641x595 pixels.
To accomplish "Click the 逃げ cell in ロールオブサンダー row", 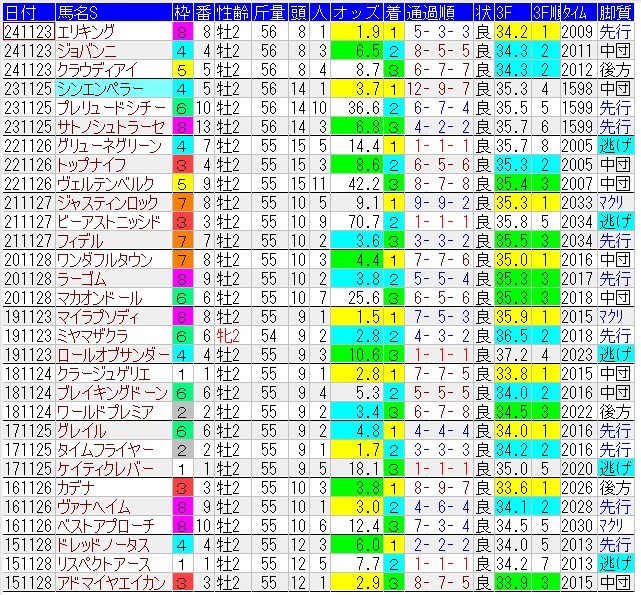I will point(615,354).
